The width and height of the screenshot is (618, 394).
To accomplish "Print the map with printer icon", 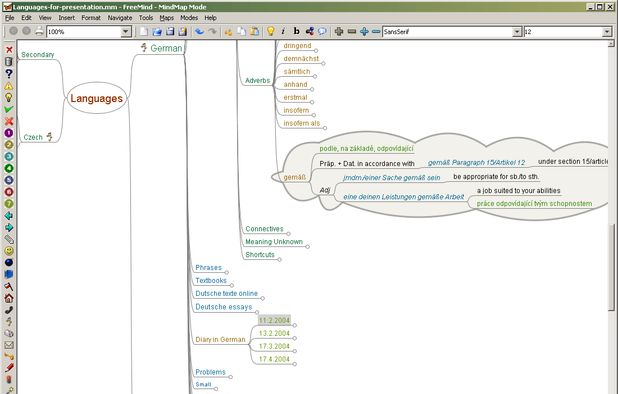I will click(39, 31).
